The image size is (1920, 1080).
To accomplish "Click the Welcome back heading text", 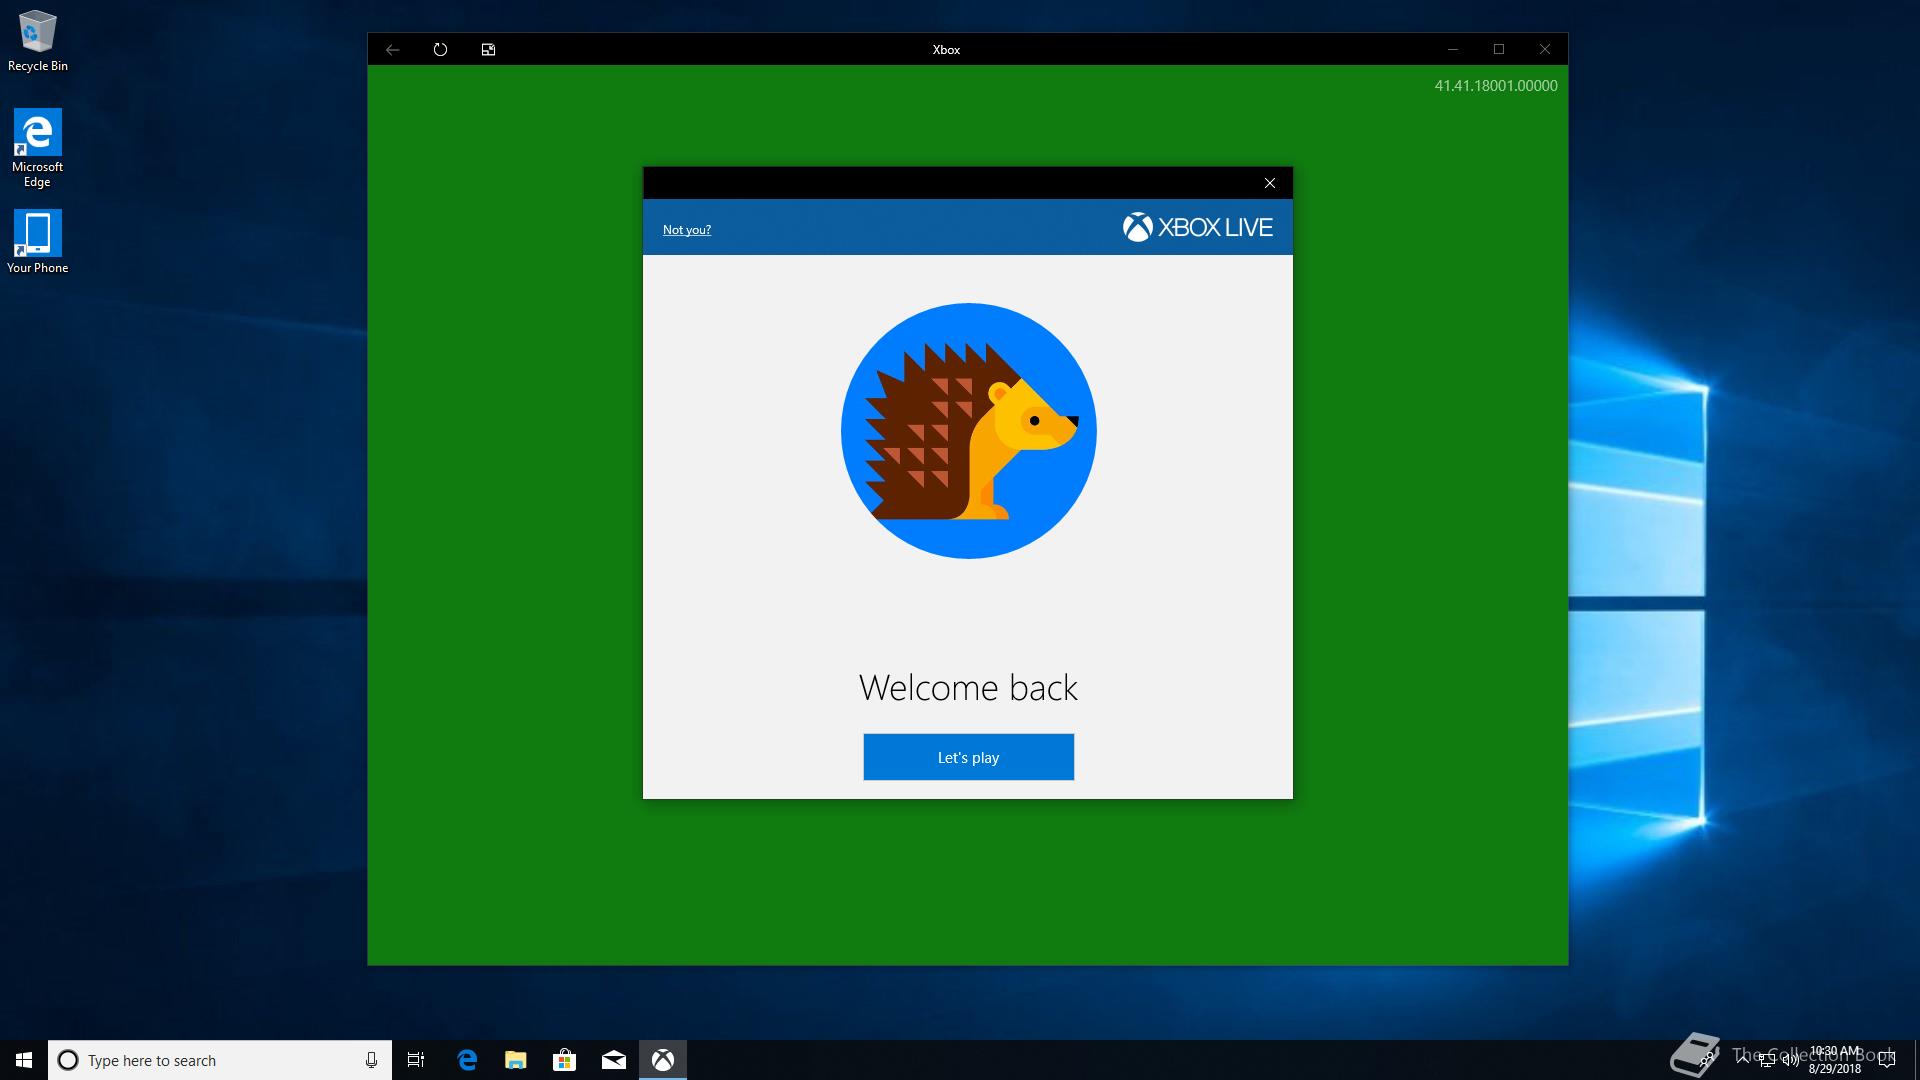I will tap(968, 687).
